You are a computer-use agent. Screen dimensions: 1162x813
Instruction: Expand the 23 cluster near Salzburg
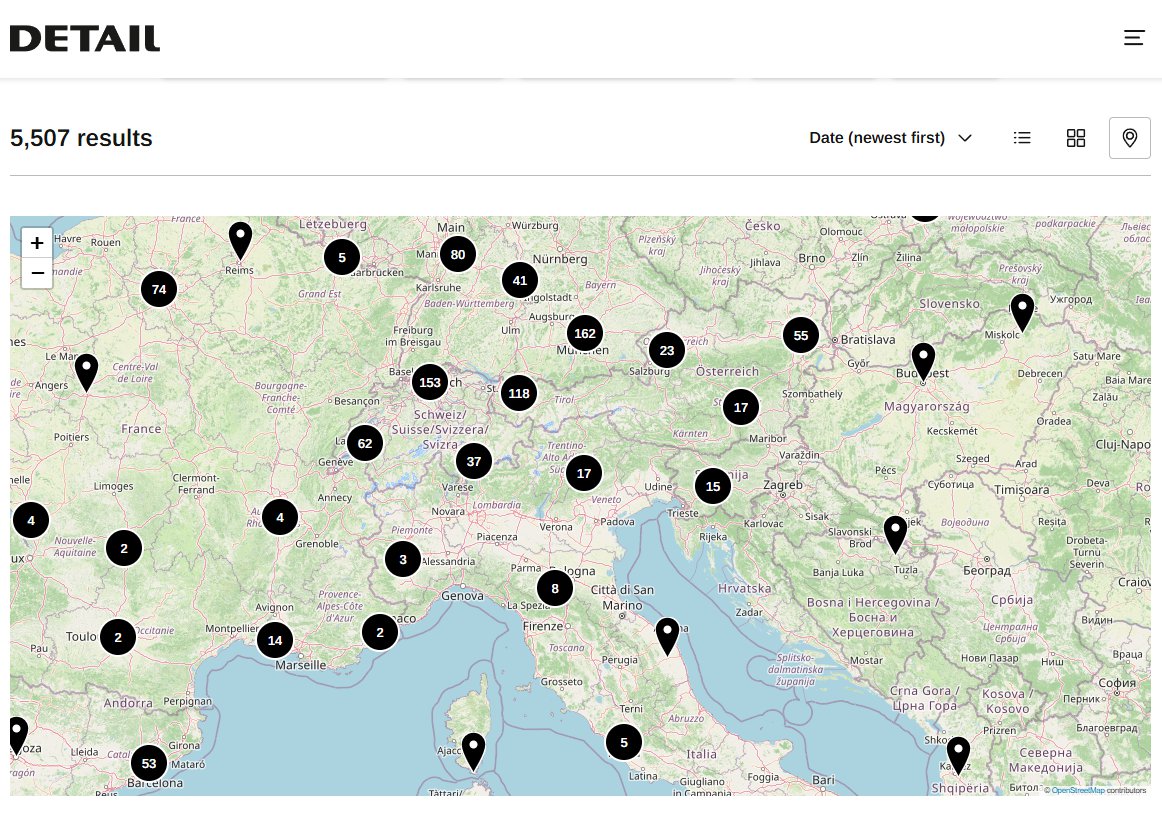tap(667, 351)
